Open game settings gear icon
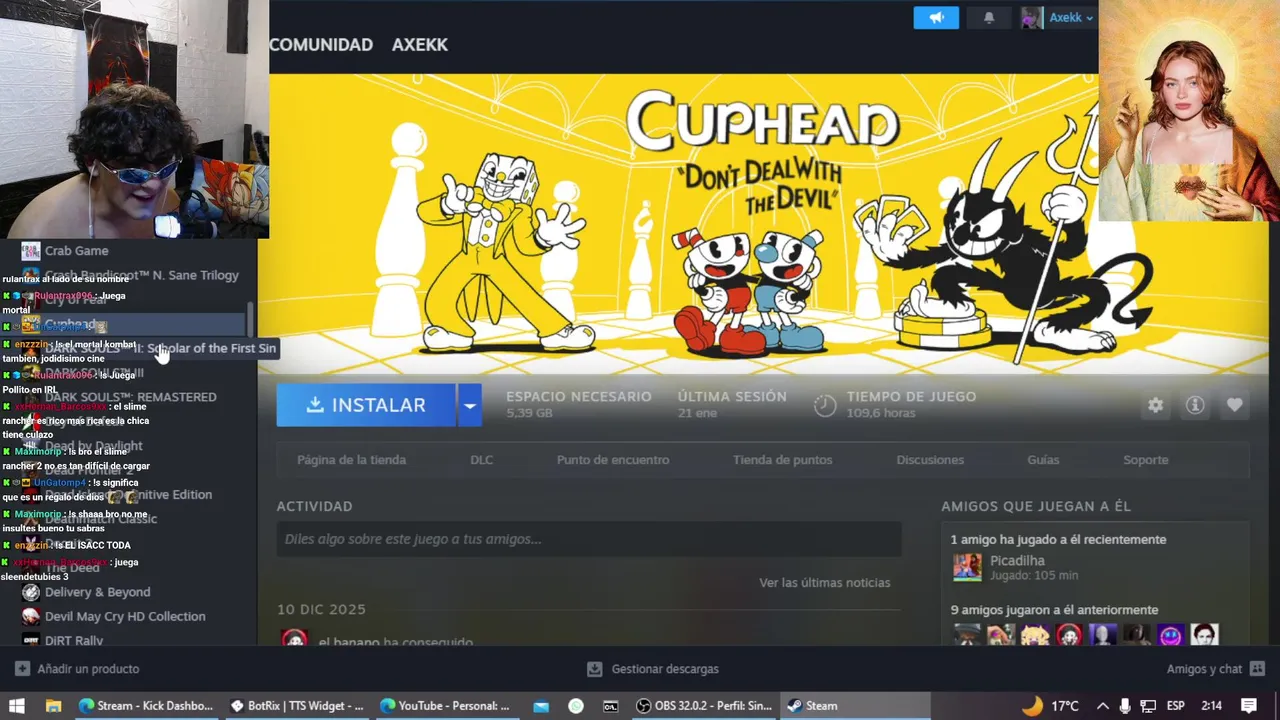The image size is (1280, 720). click(x=1155, y=405)
